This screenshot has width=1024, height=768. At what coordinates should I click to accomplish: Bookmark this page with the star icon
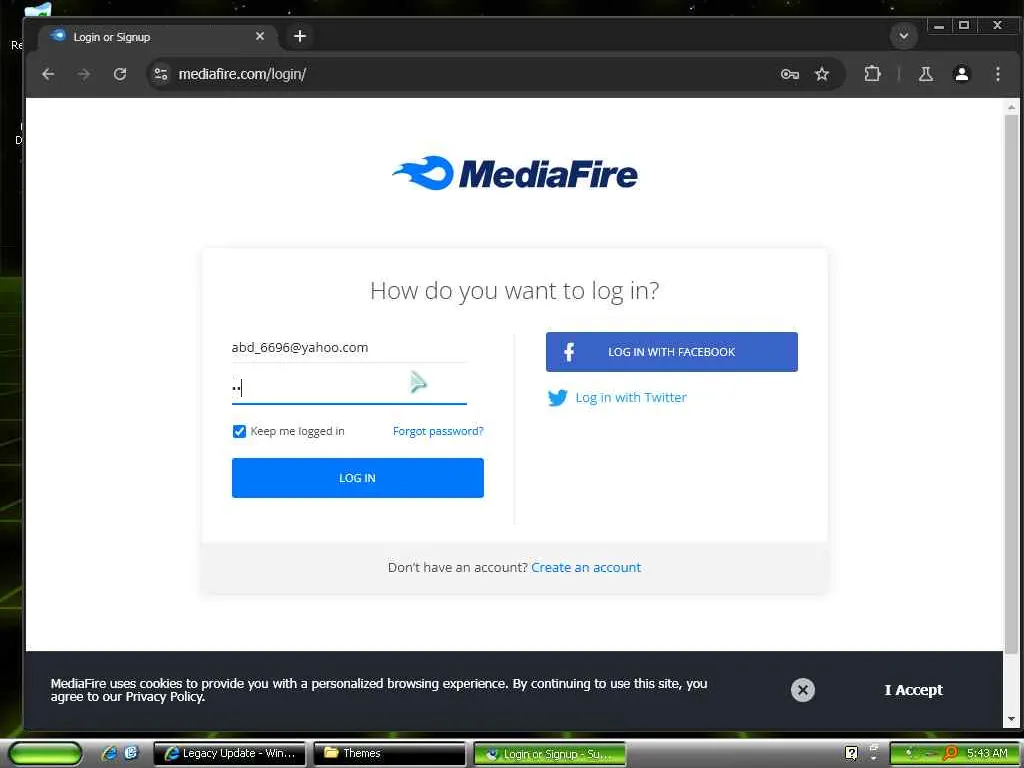tap(822, 74)
